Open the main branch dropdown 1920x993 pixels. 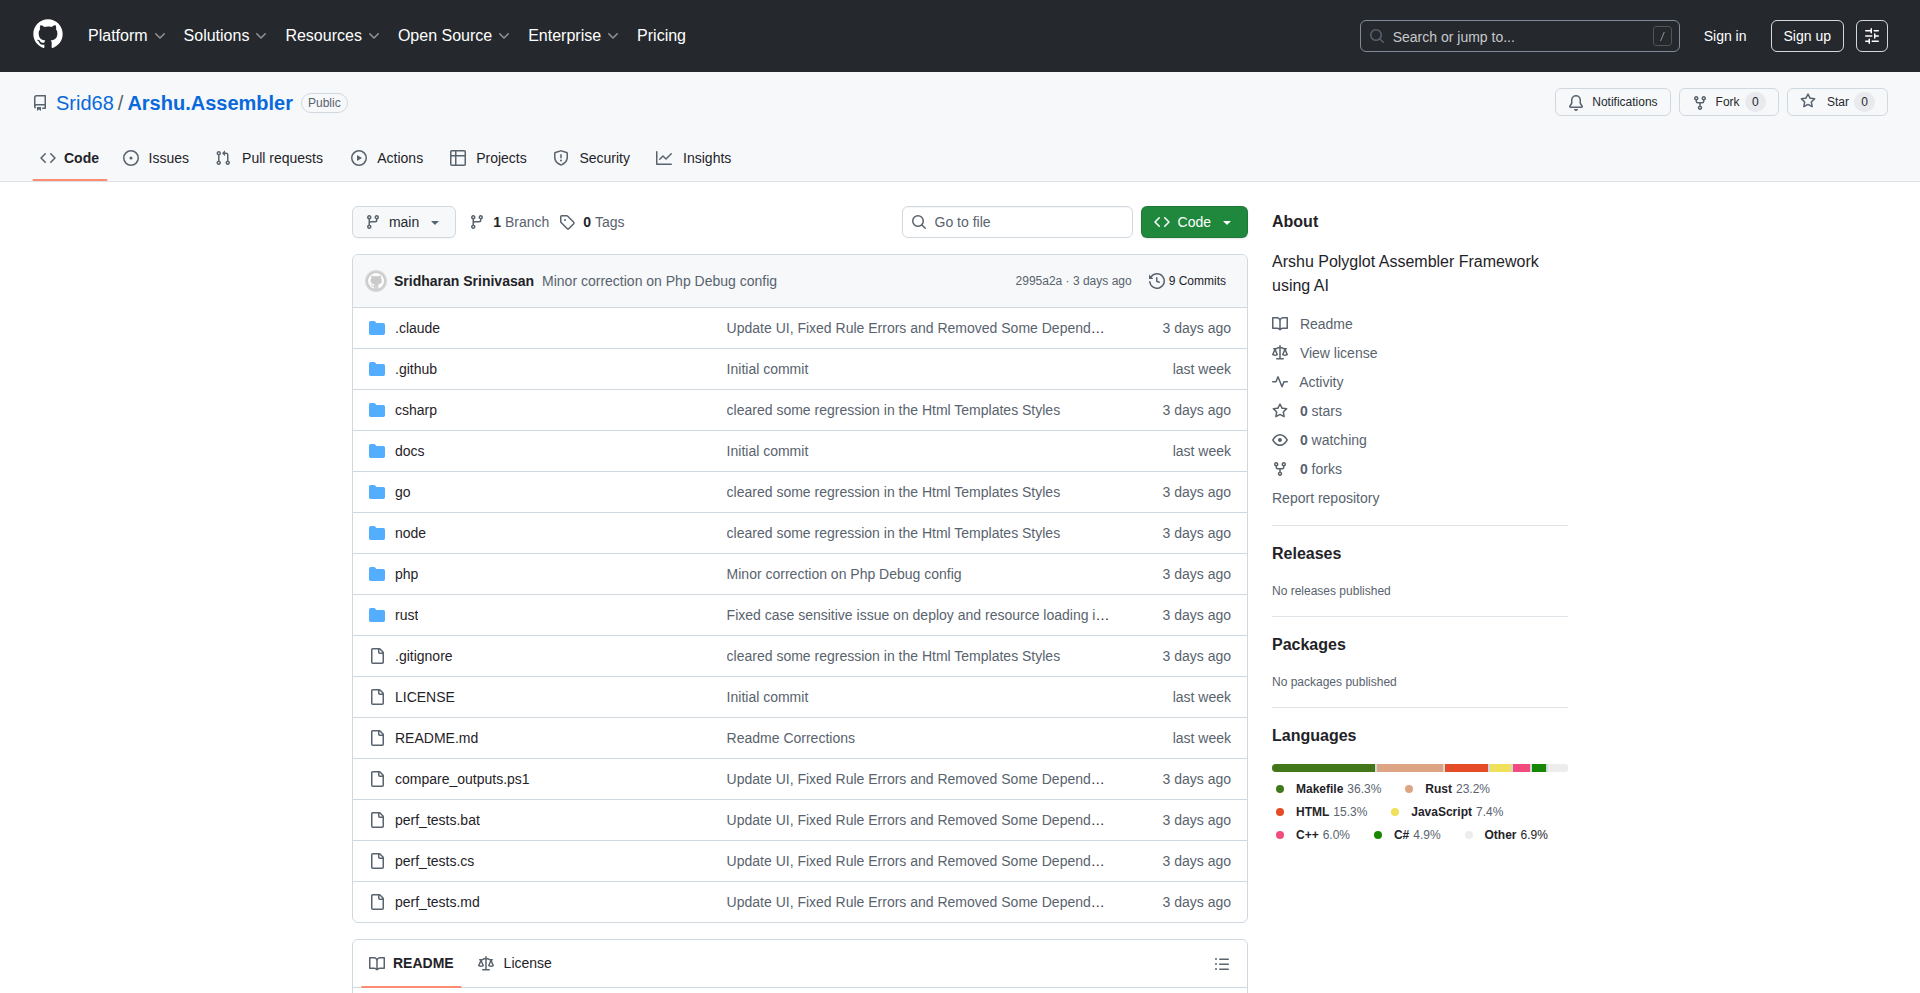point(403,222)
